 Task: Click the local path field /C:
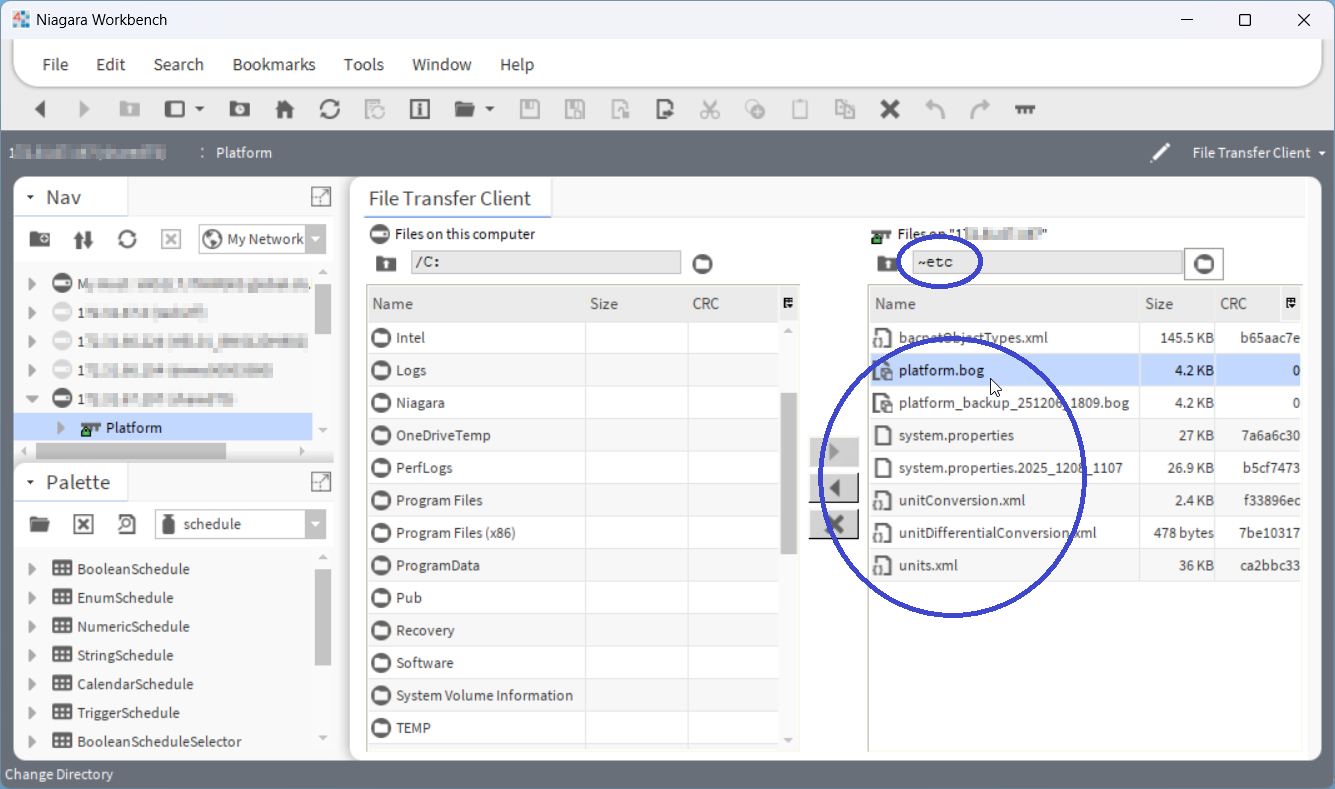coord(545,263)
